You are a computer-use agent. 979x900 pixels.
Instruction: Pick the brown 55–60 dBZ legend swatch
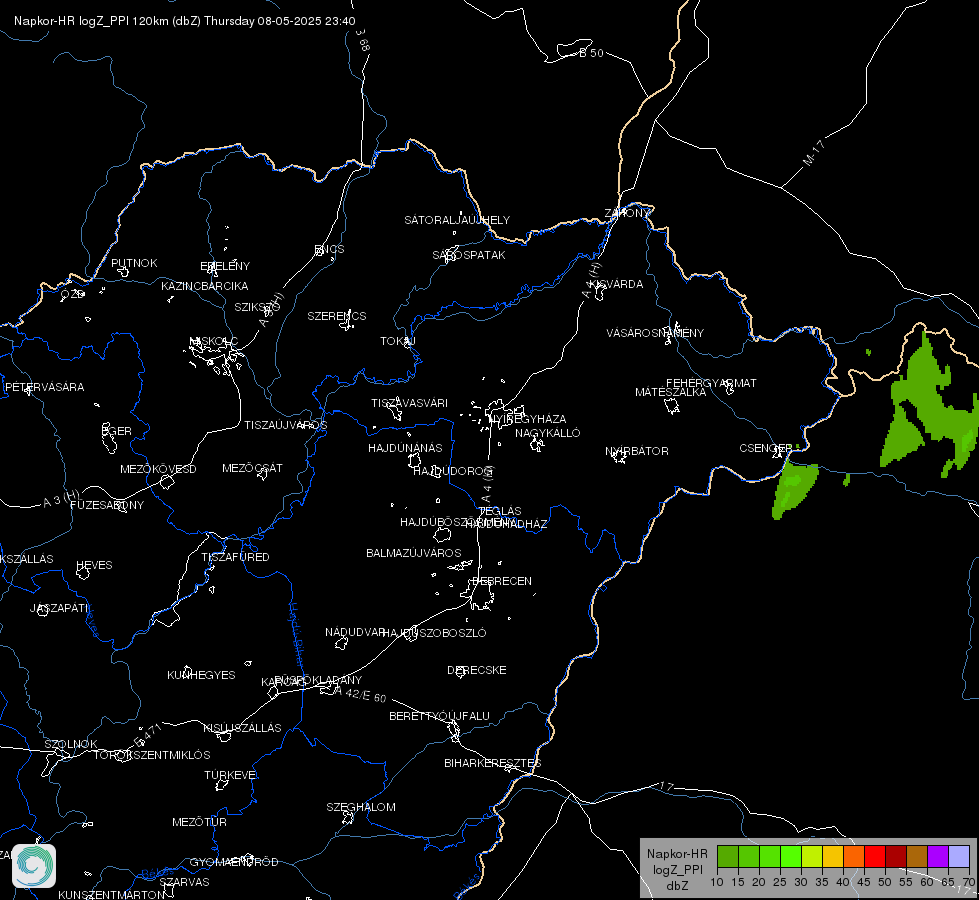917,857
